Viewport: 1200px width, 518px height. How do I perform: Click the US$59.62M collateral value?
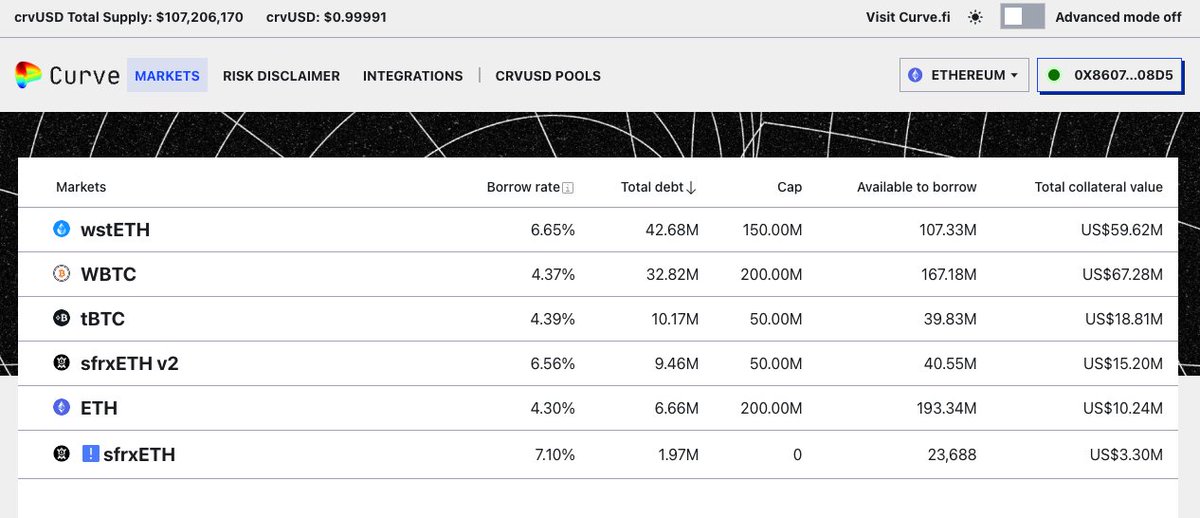[1123, 230]
